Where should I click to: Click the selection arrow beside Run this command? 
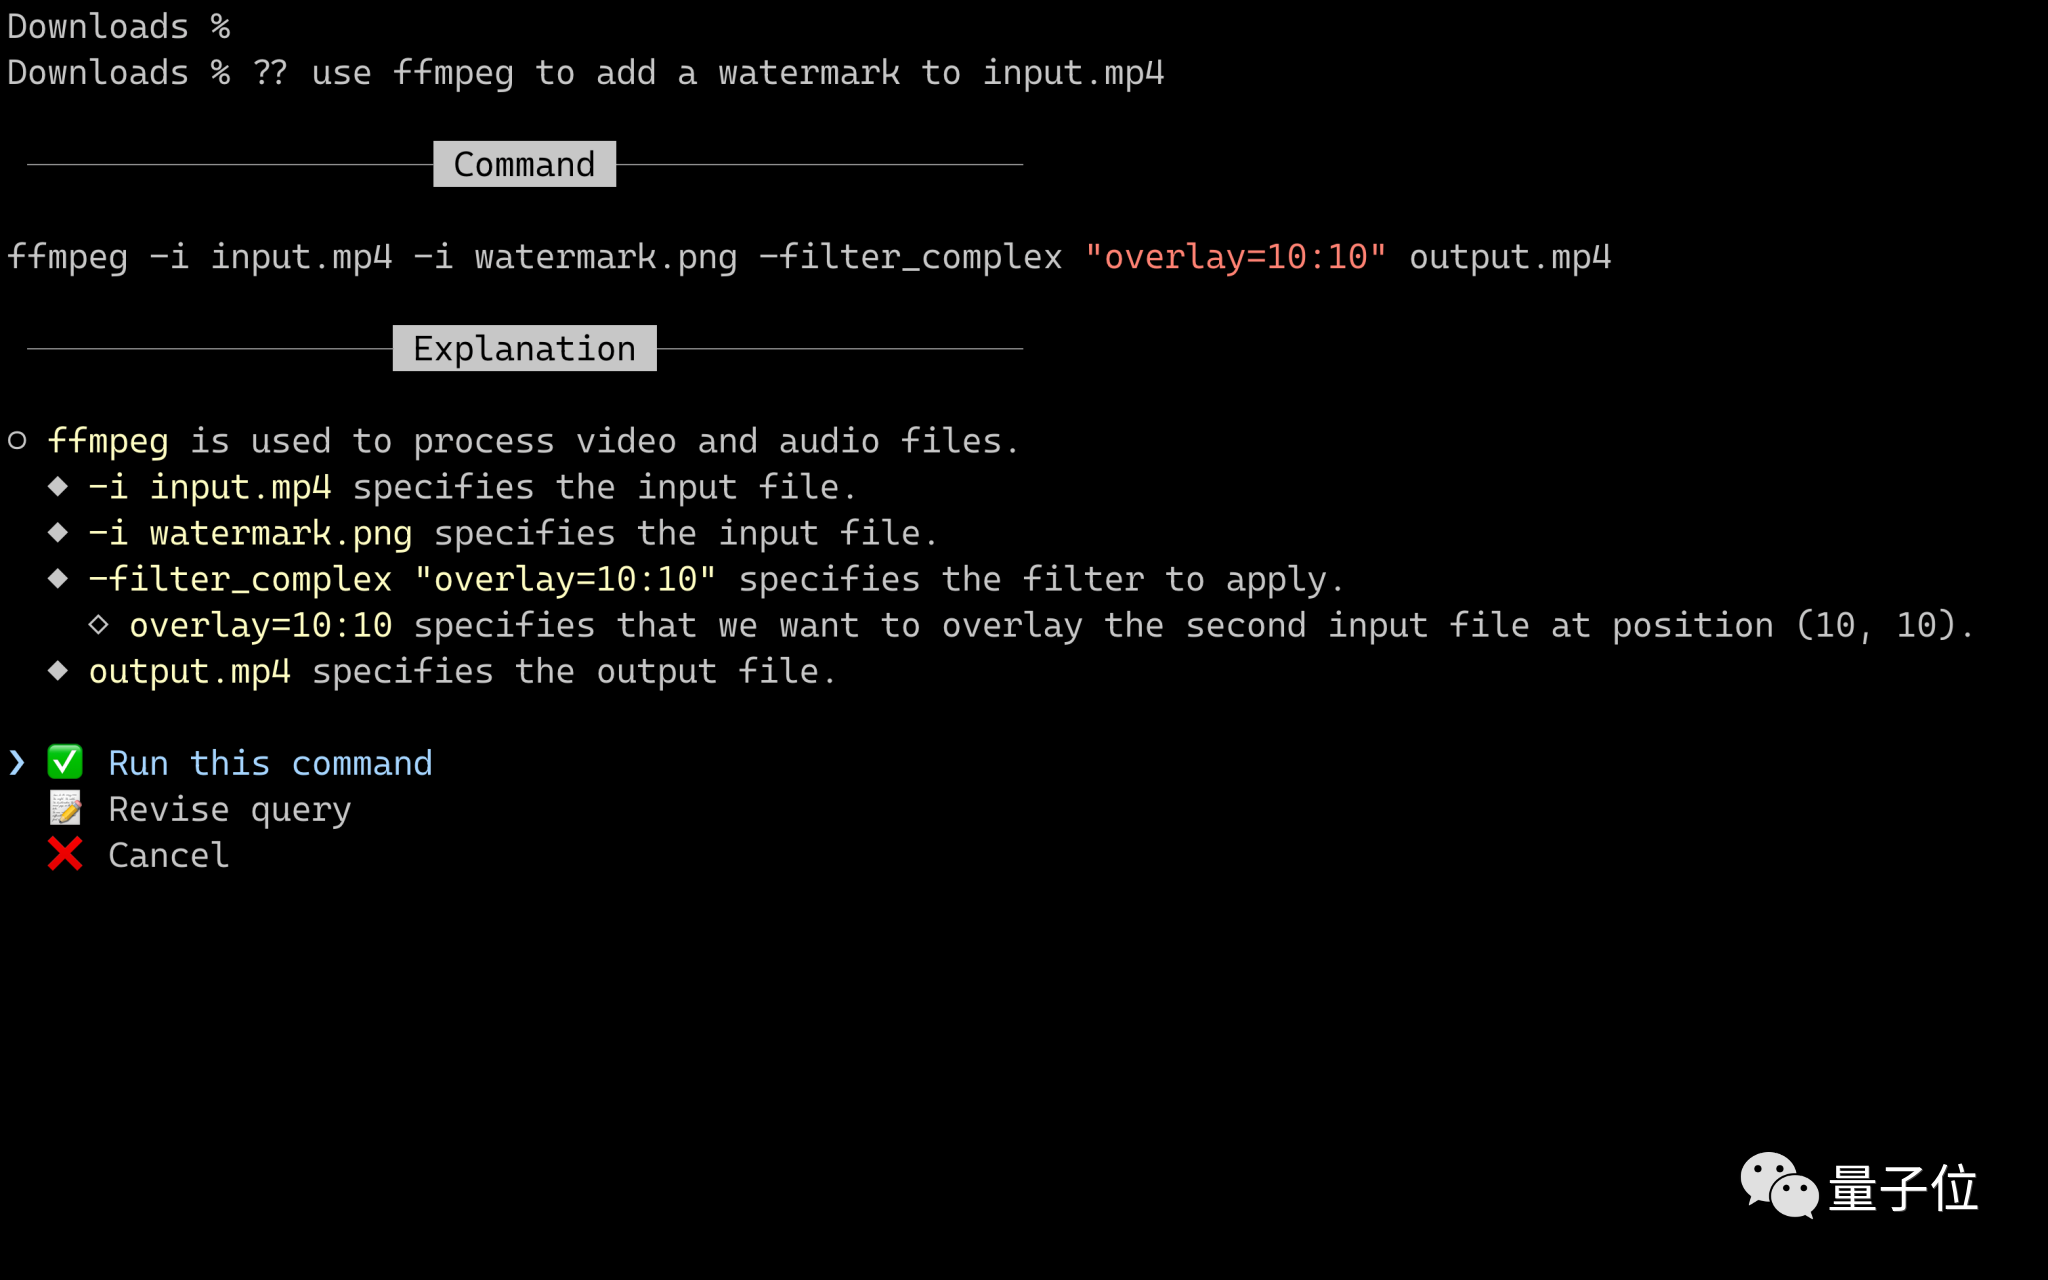[17, 763]
